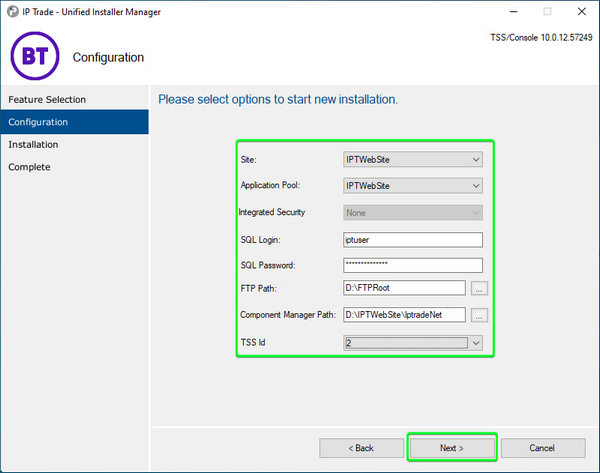Close the Unified Installer Manager window
The width and height of the screenshot is (600, 473).
582,11
